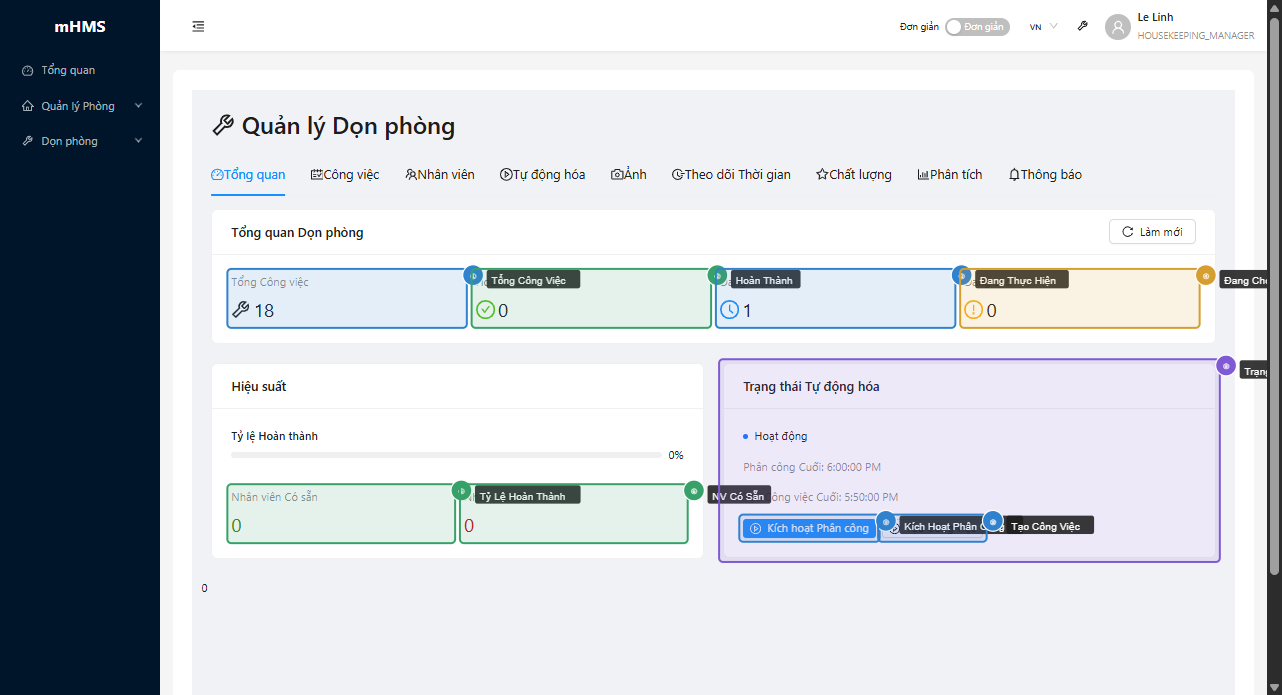The width and height of the screenshot is (1282, 695).
Task: Click the vertical page scrollbar
Action: pos(1274,300)
